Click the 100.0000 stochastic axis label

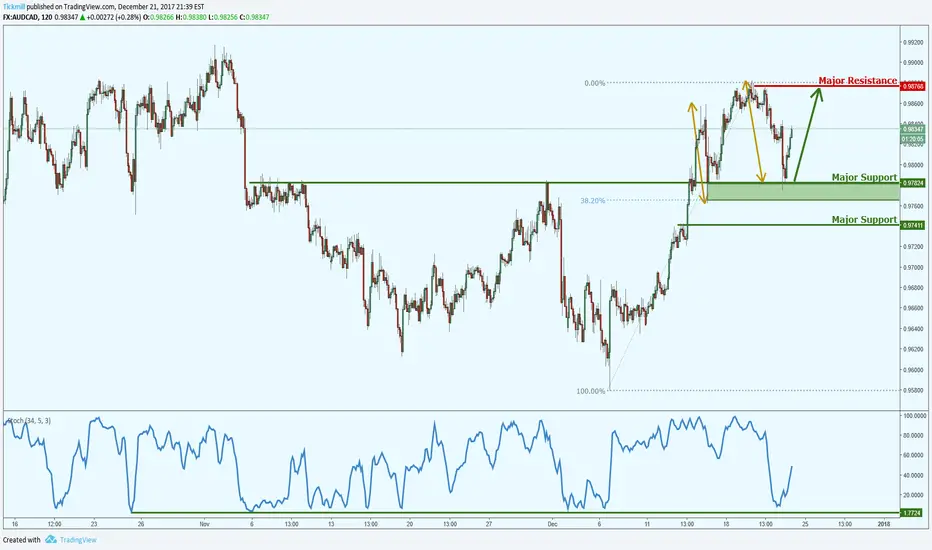(914, 416)
